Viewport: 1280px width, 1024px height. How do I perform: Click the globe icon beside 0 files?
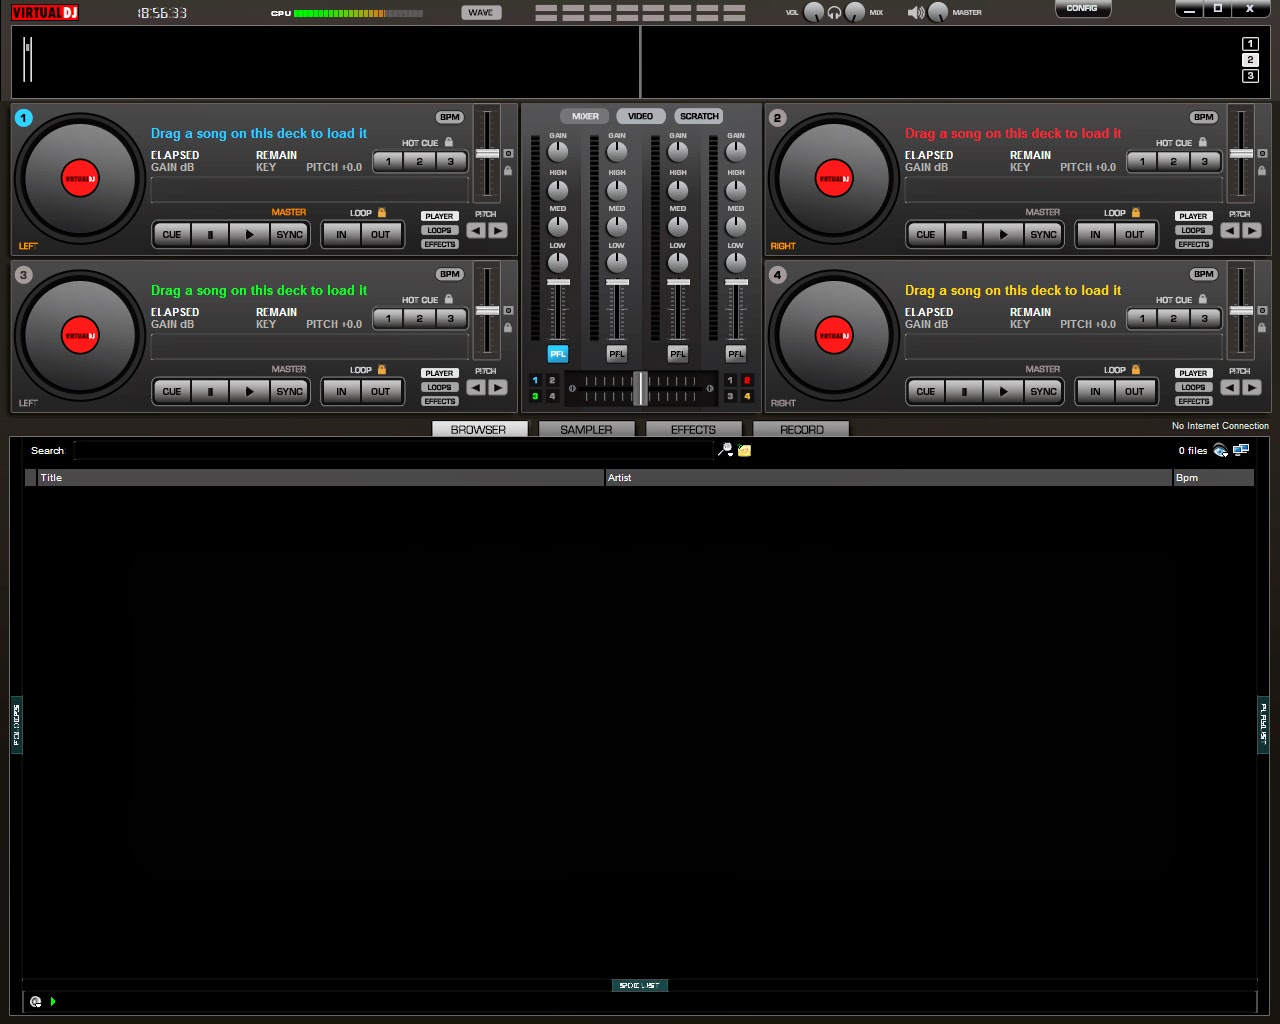pyautogui.click(x=1220, y=450)
